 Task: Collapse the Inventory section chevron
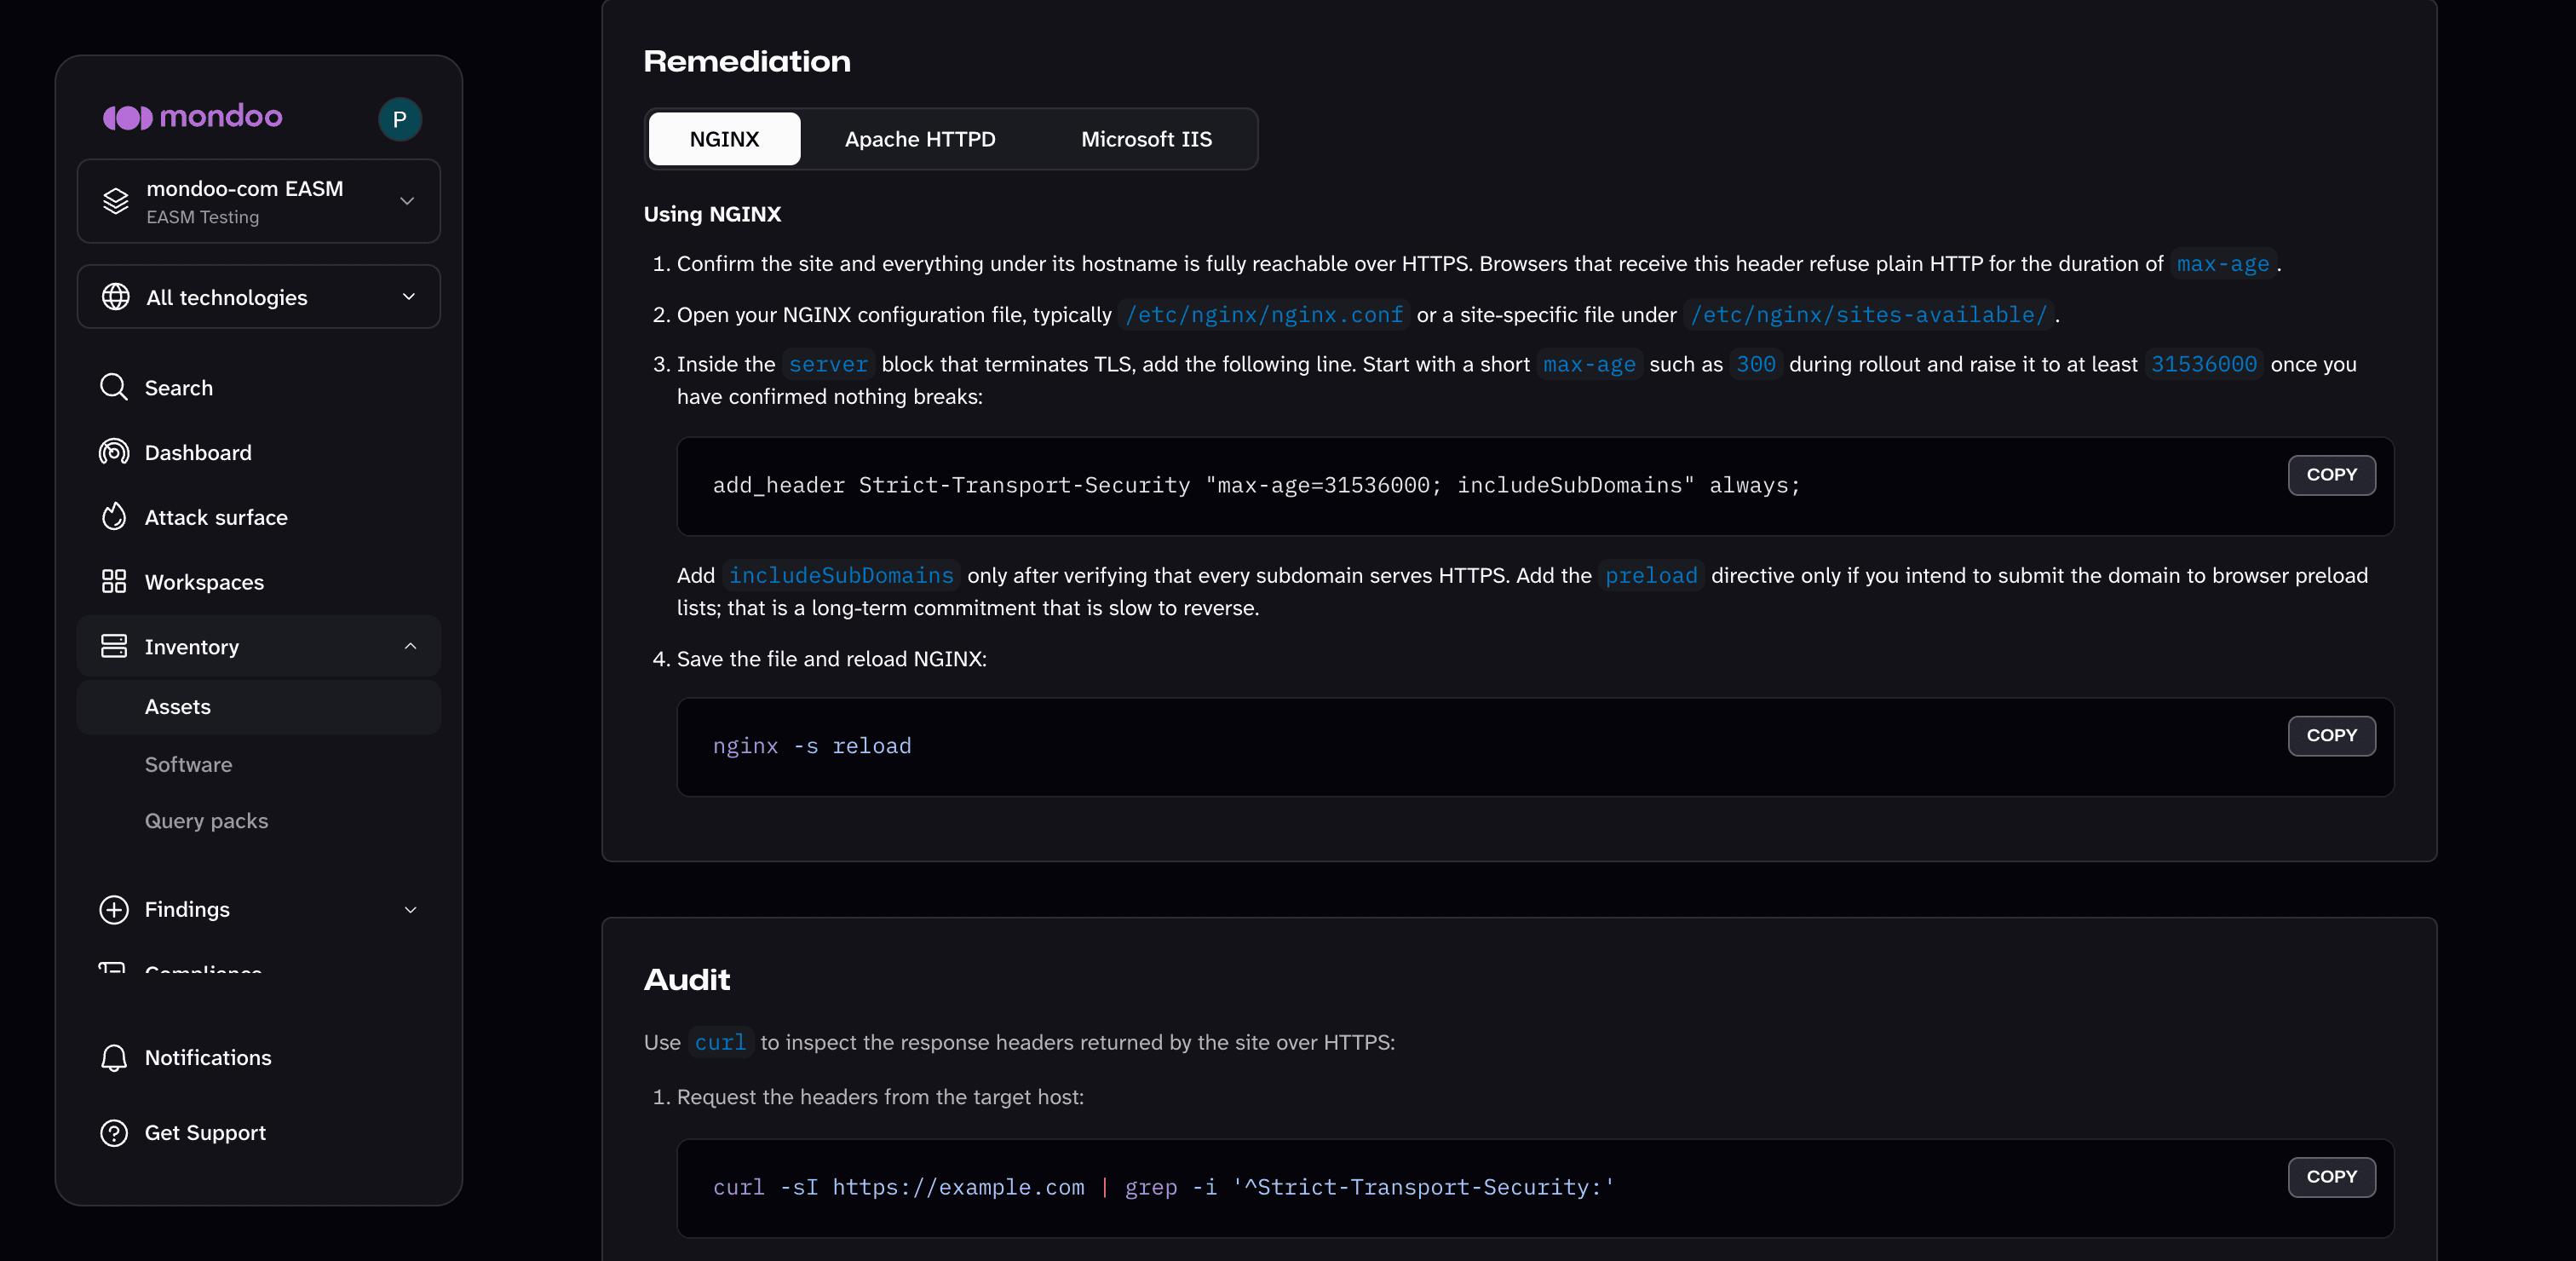point(410,646)
